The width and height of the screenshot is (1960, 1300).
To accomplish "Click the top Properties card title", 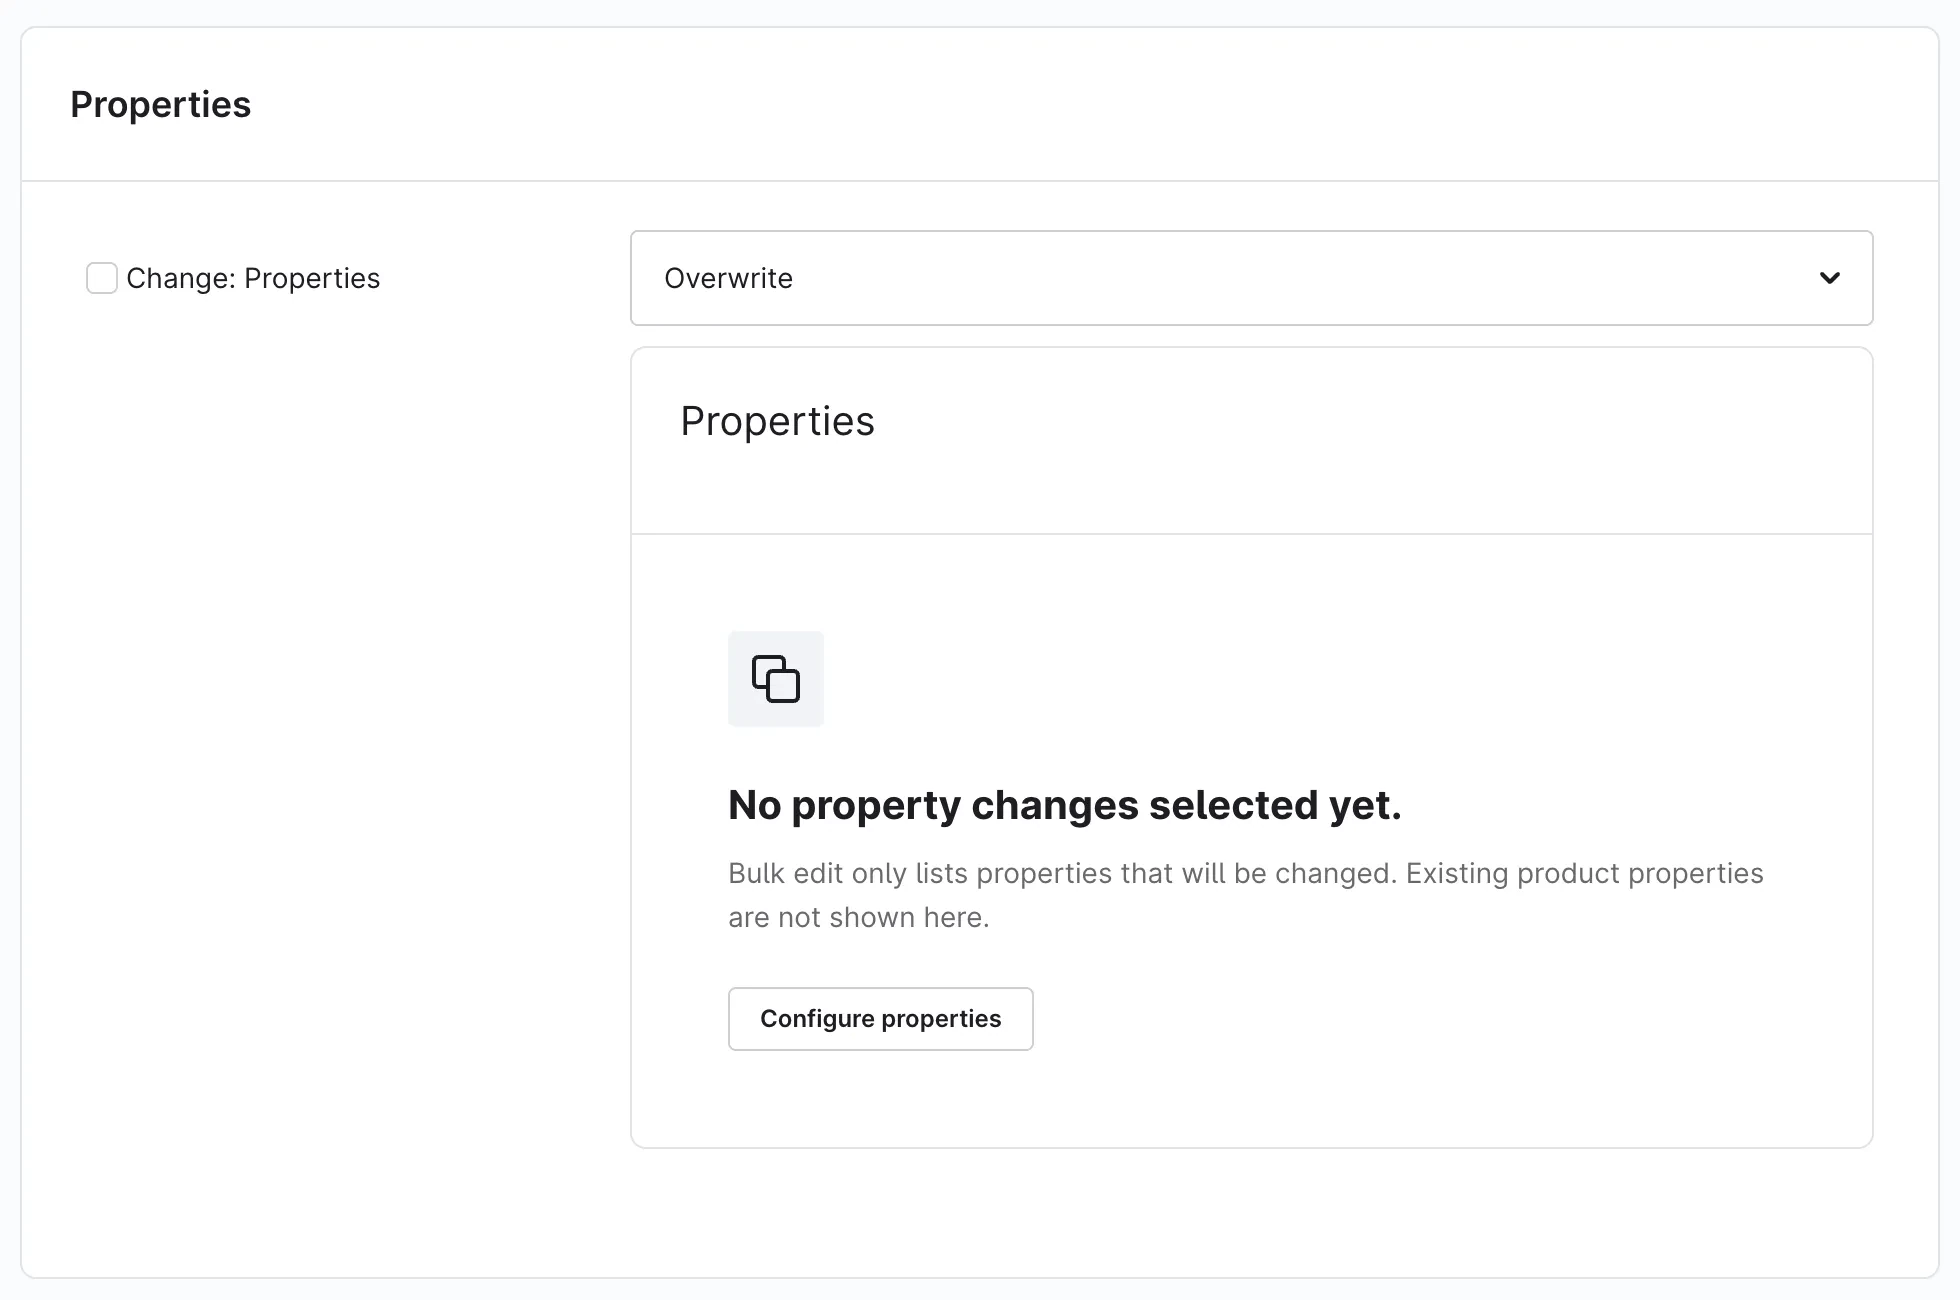I will tap(161, 105).
